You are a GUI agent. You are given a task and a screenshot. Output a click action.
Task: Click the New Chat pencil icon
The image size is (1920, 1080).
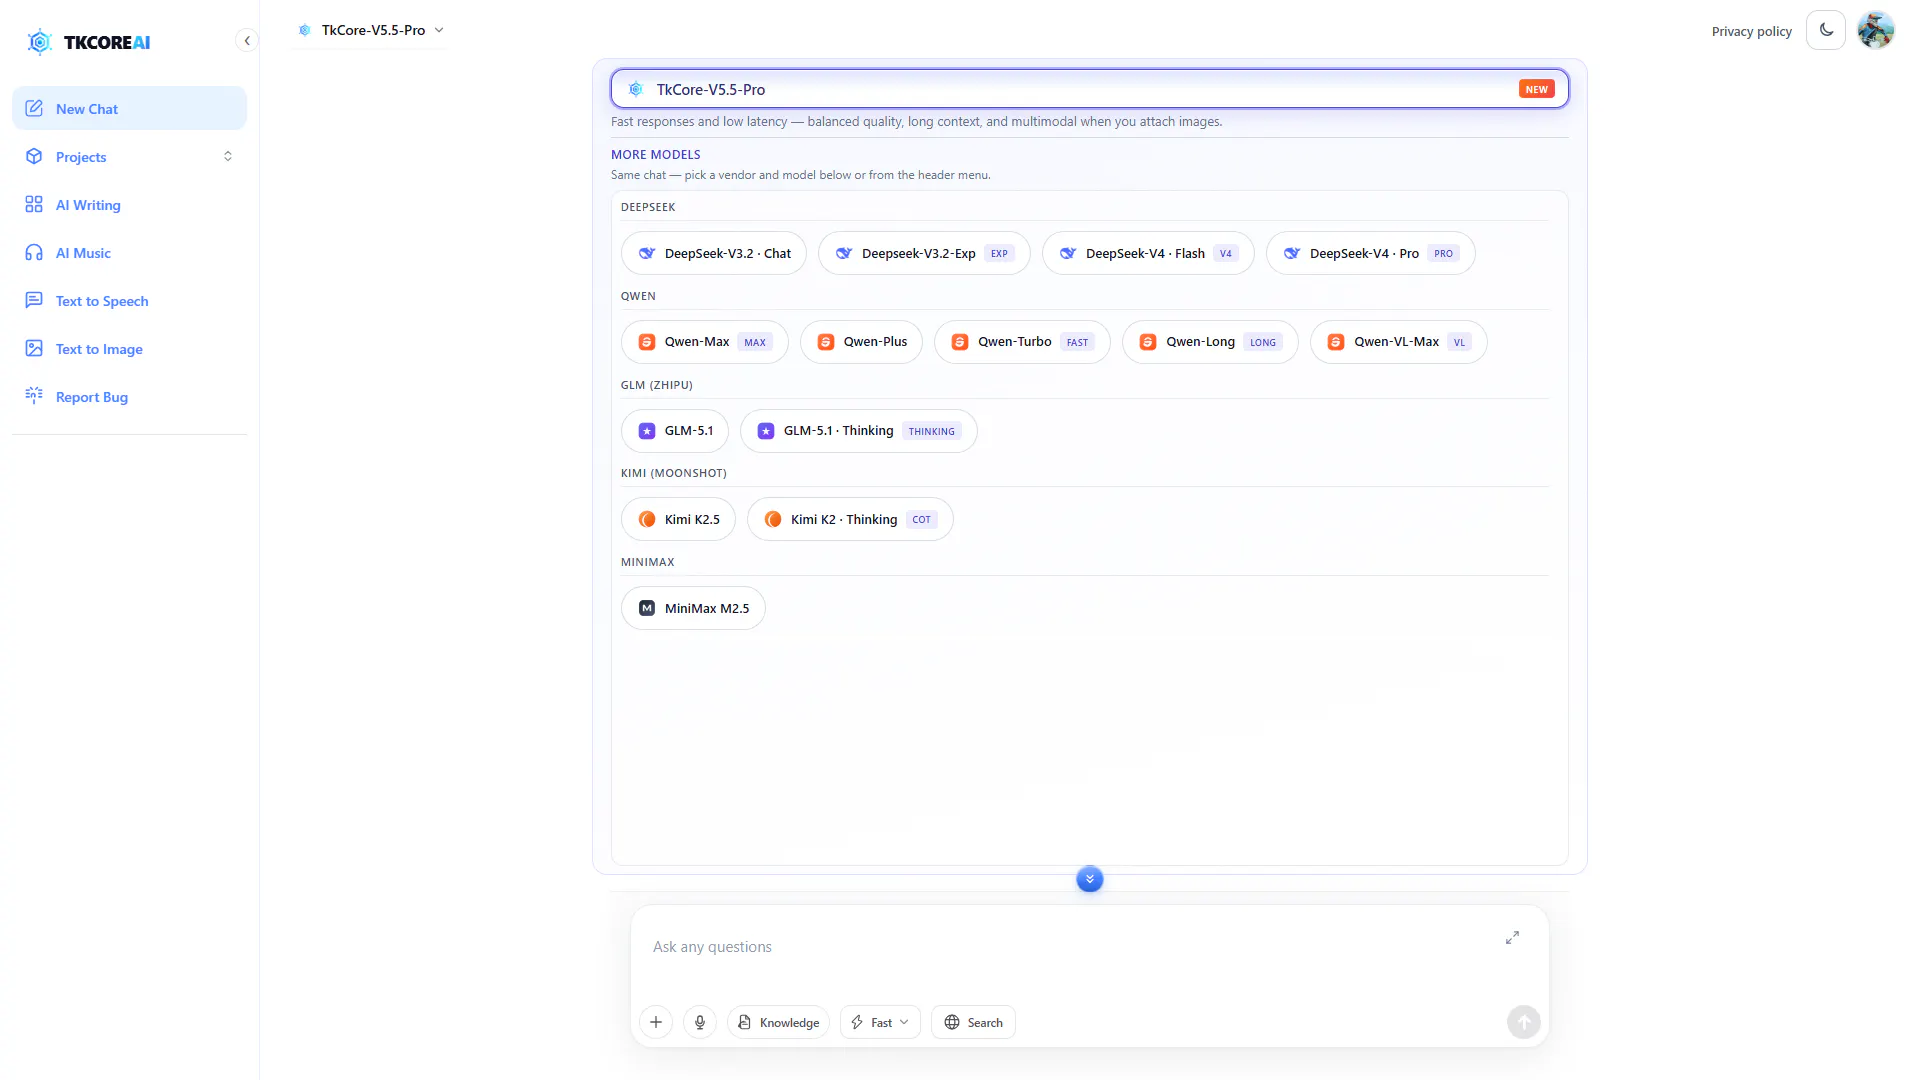[x=34, y=108]
